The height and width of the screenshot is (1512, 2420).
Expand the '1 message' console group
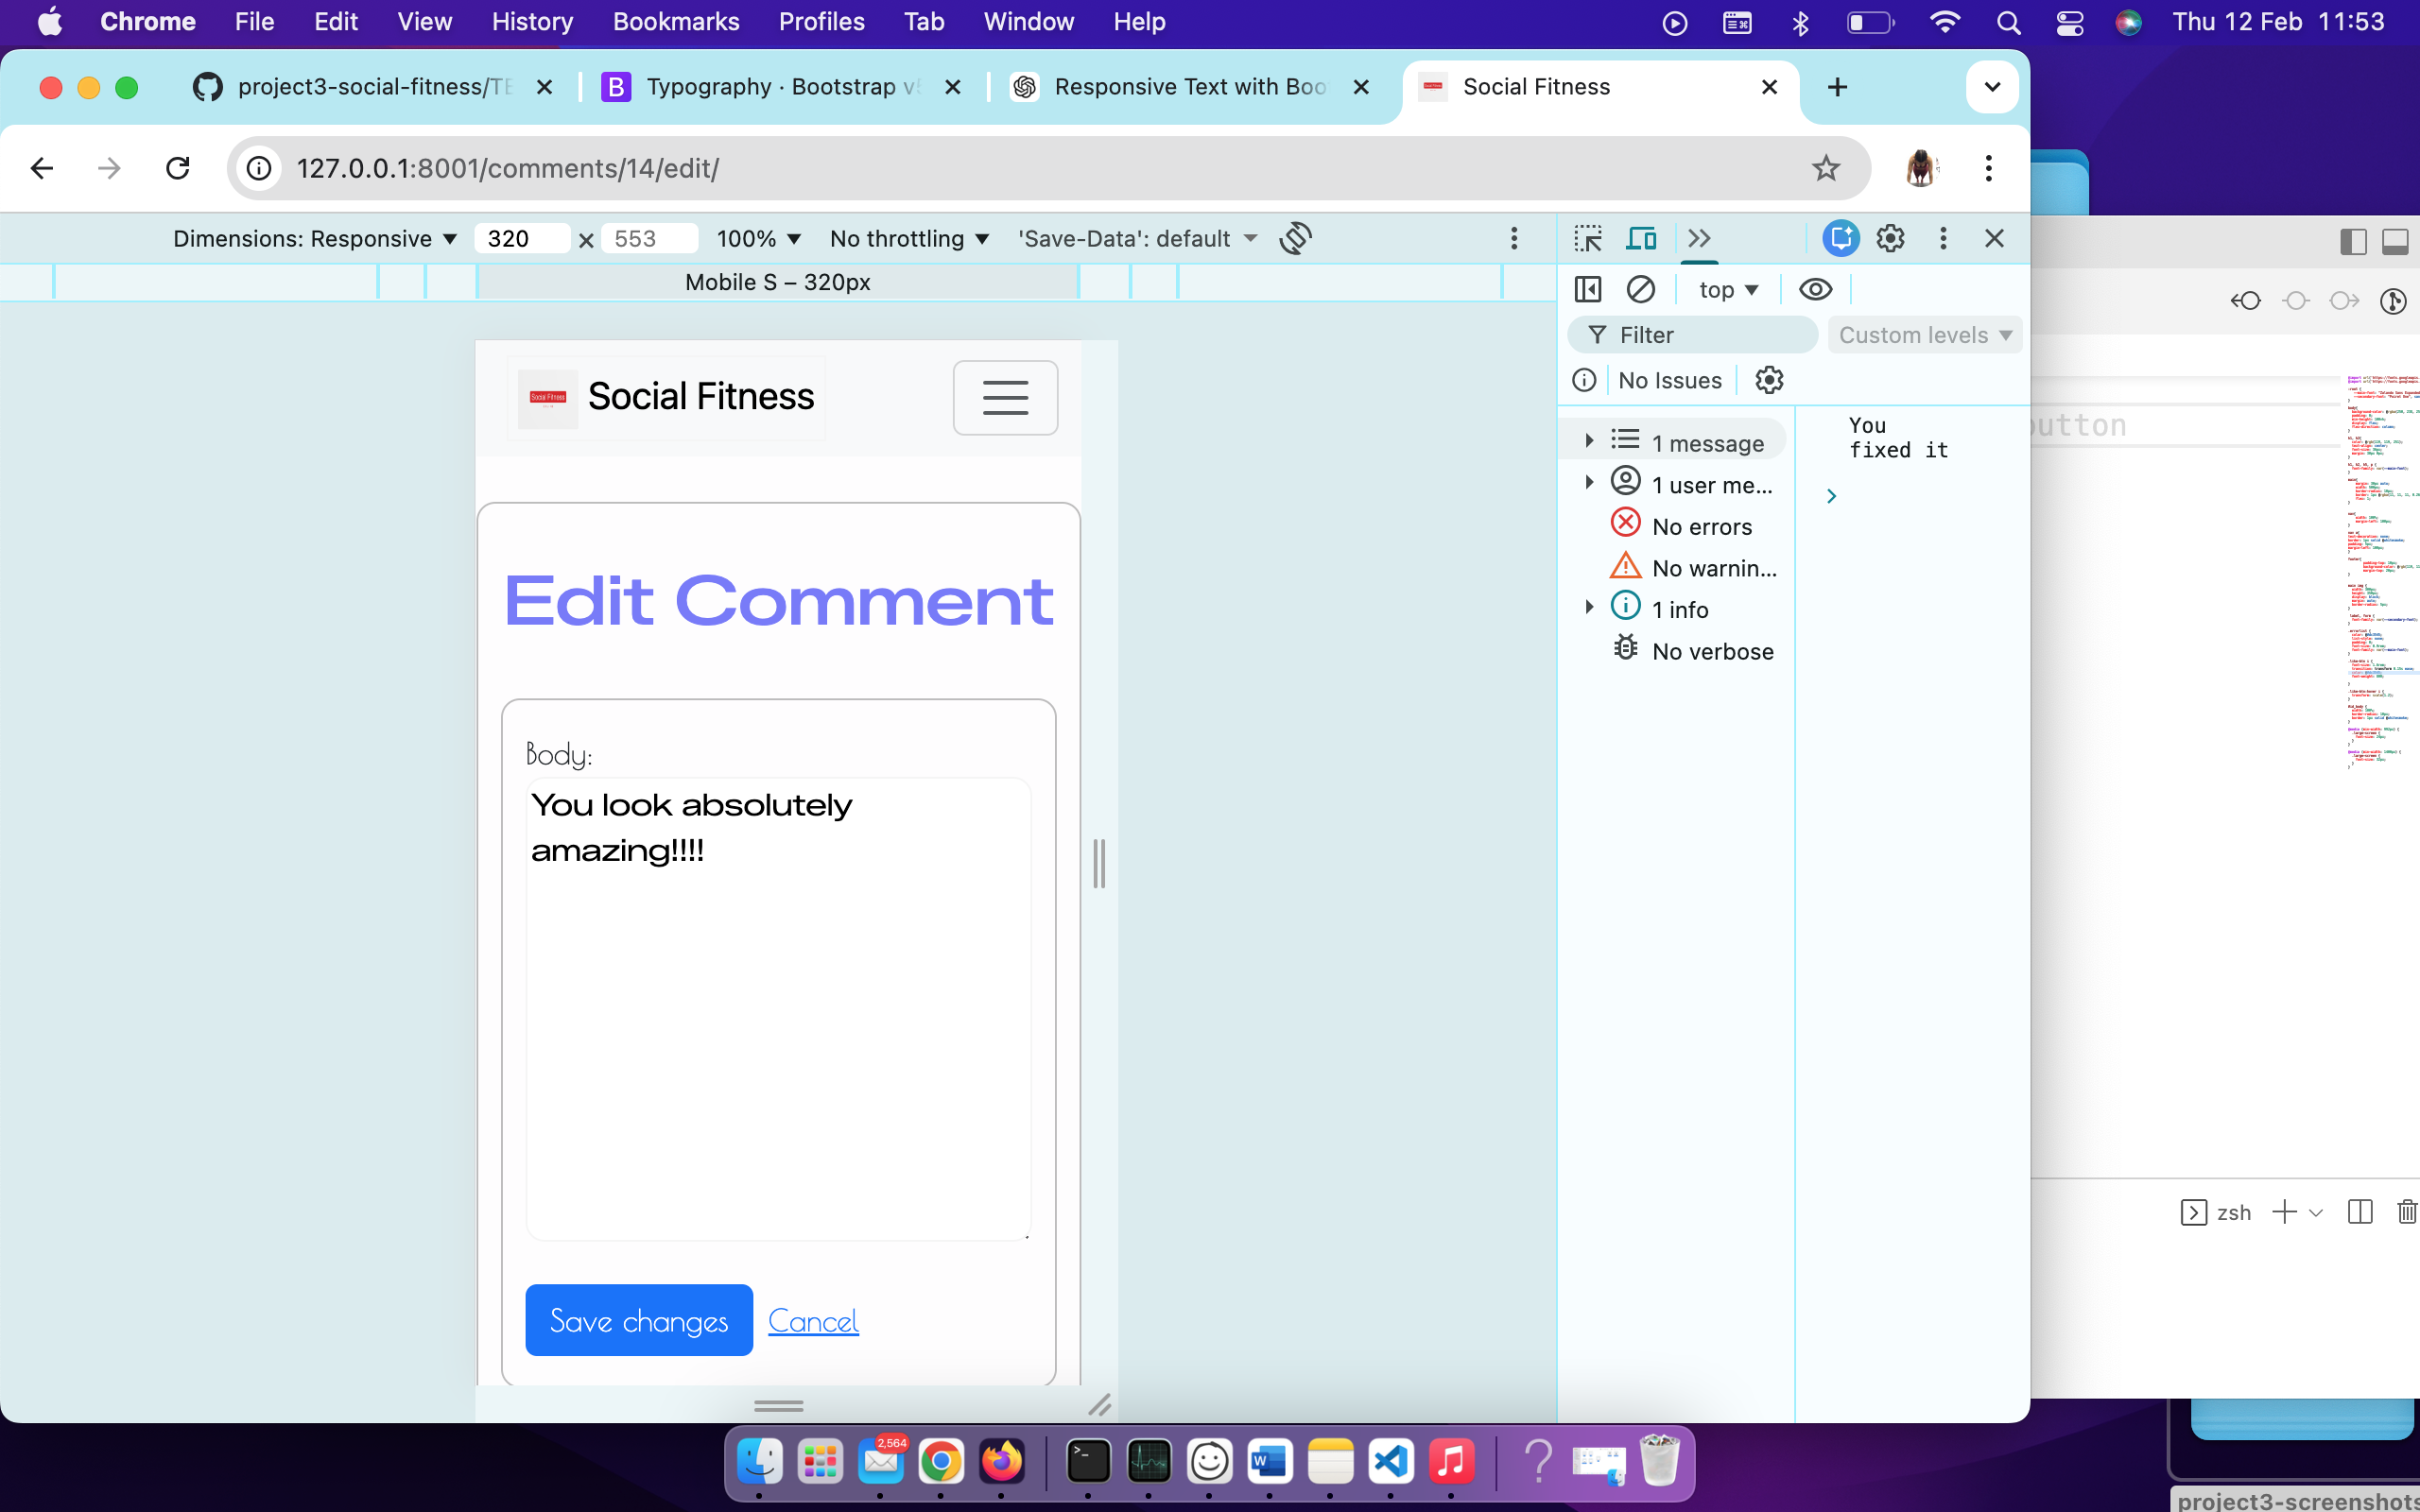(1590, 439)
